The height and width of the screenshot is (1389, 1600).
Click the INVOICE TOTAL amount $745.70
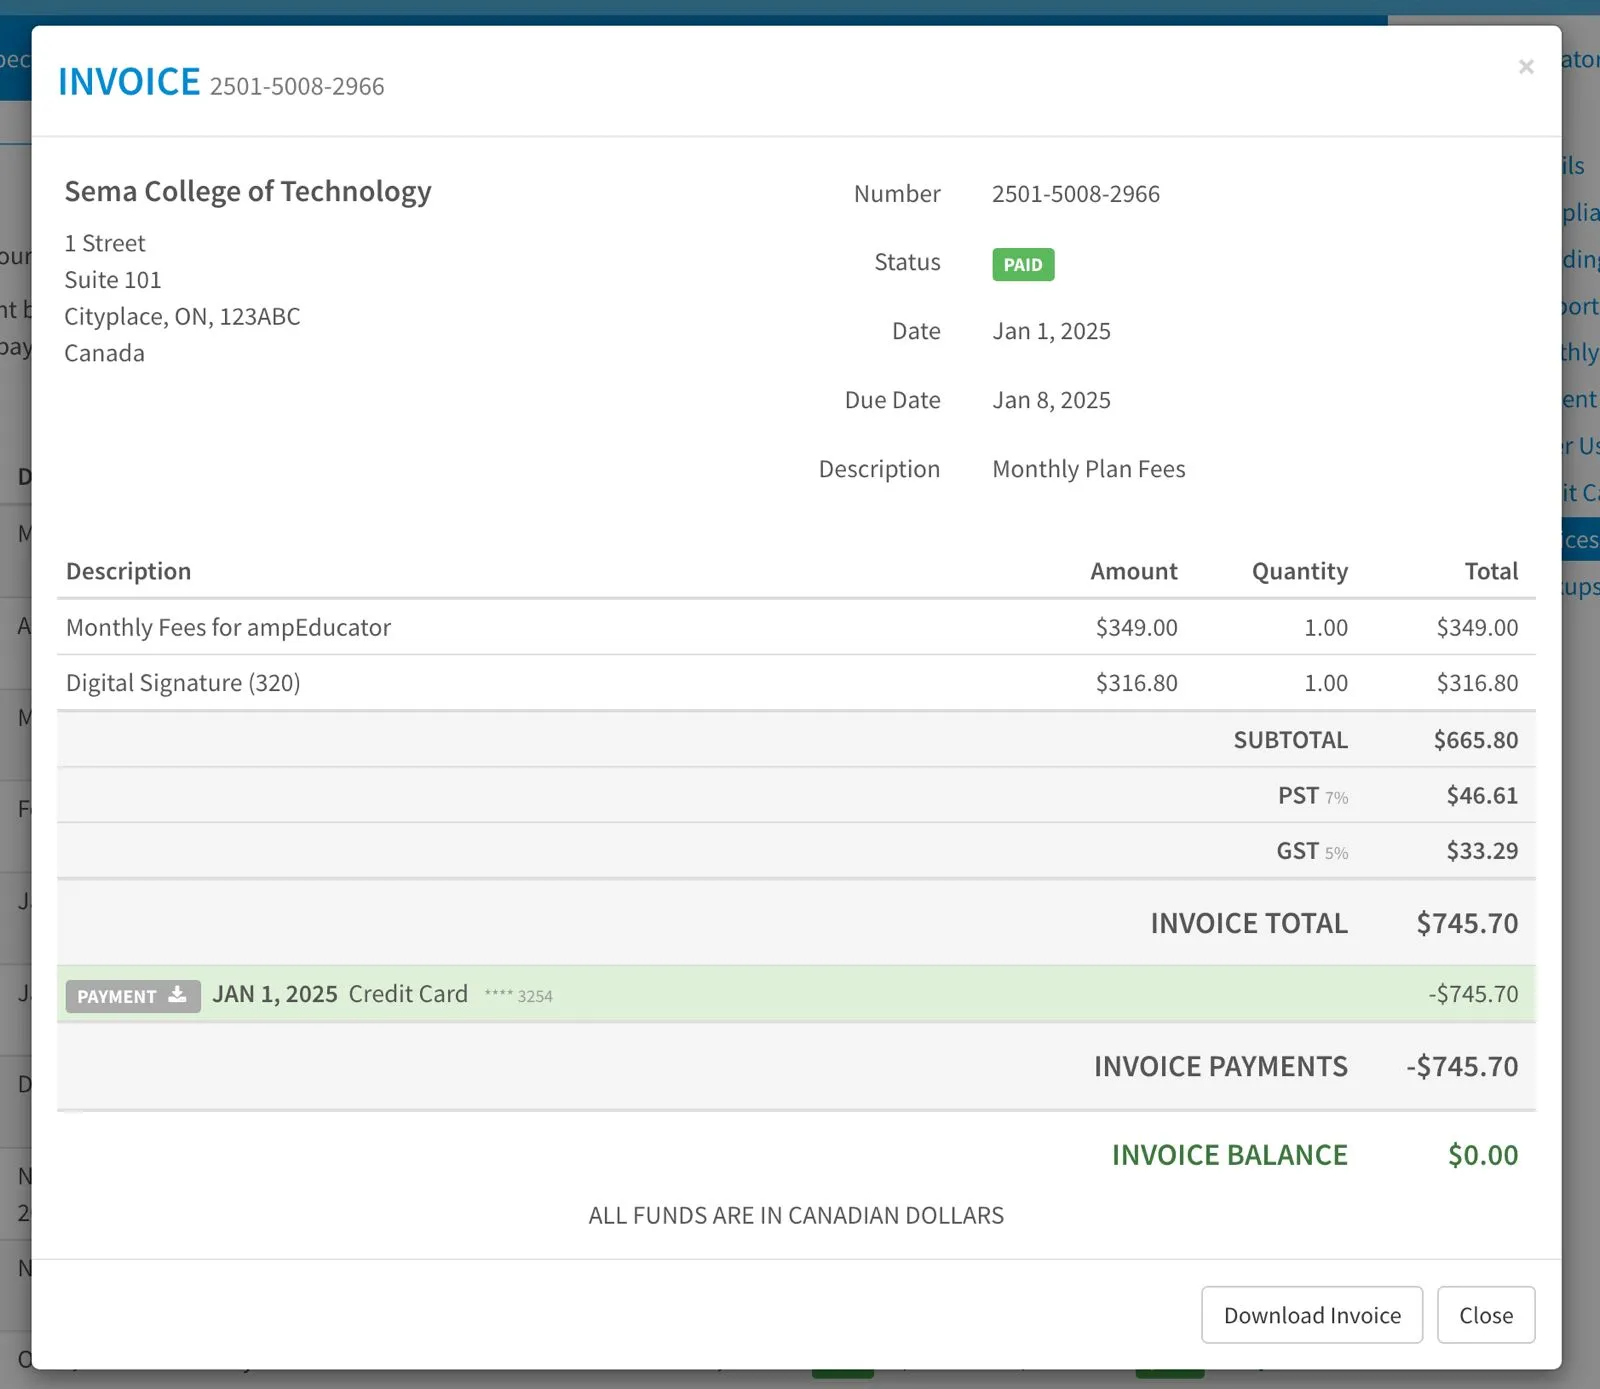[x=1467, y=923]
